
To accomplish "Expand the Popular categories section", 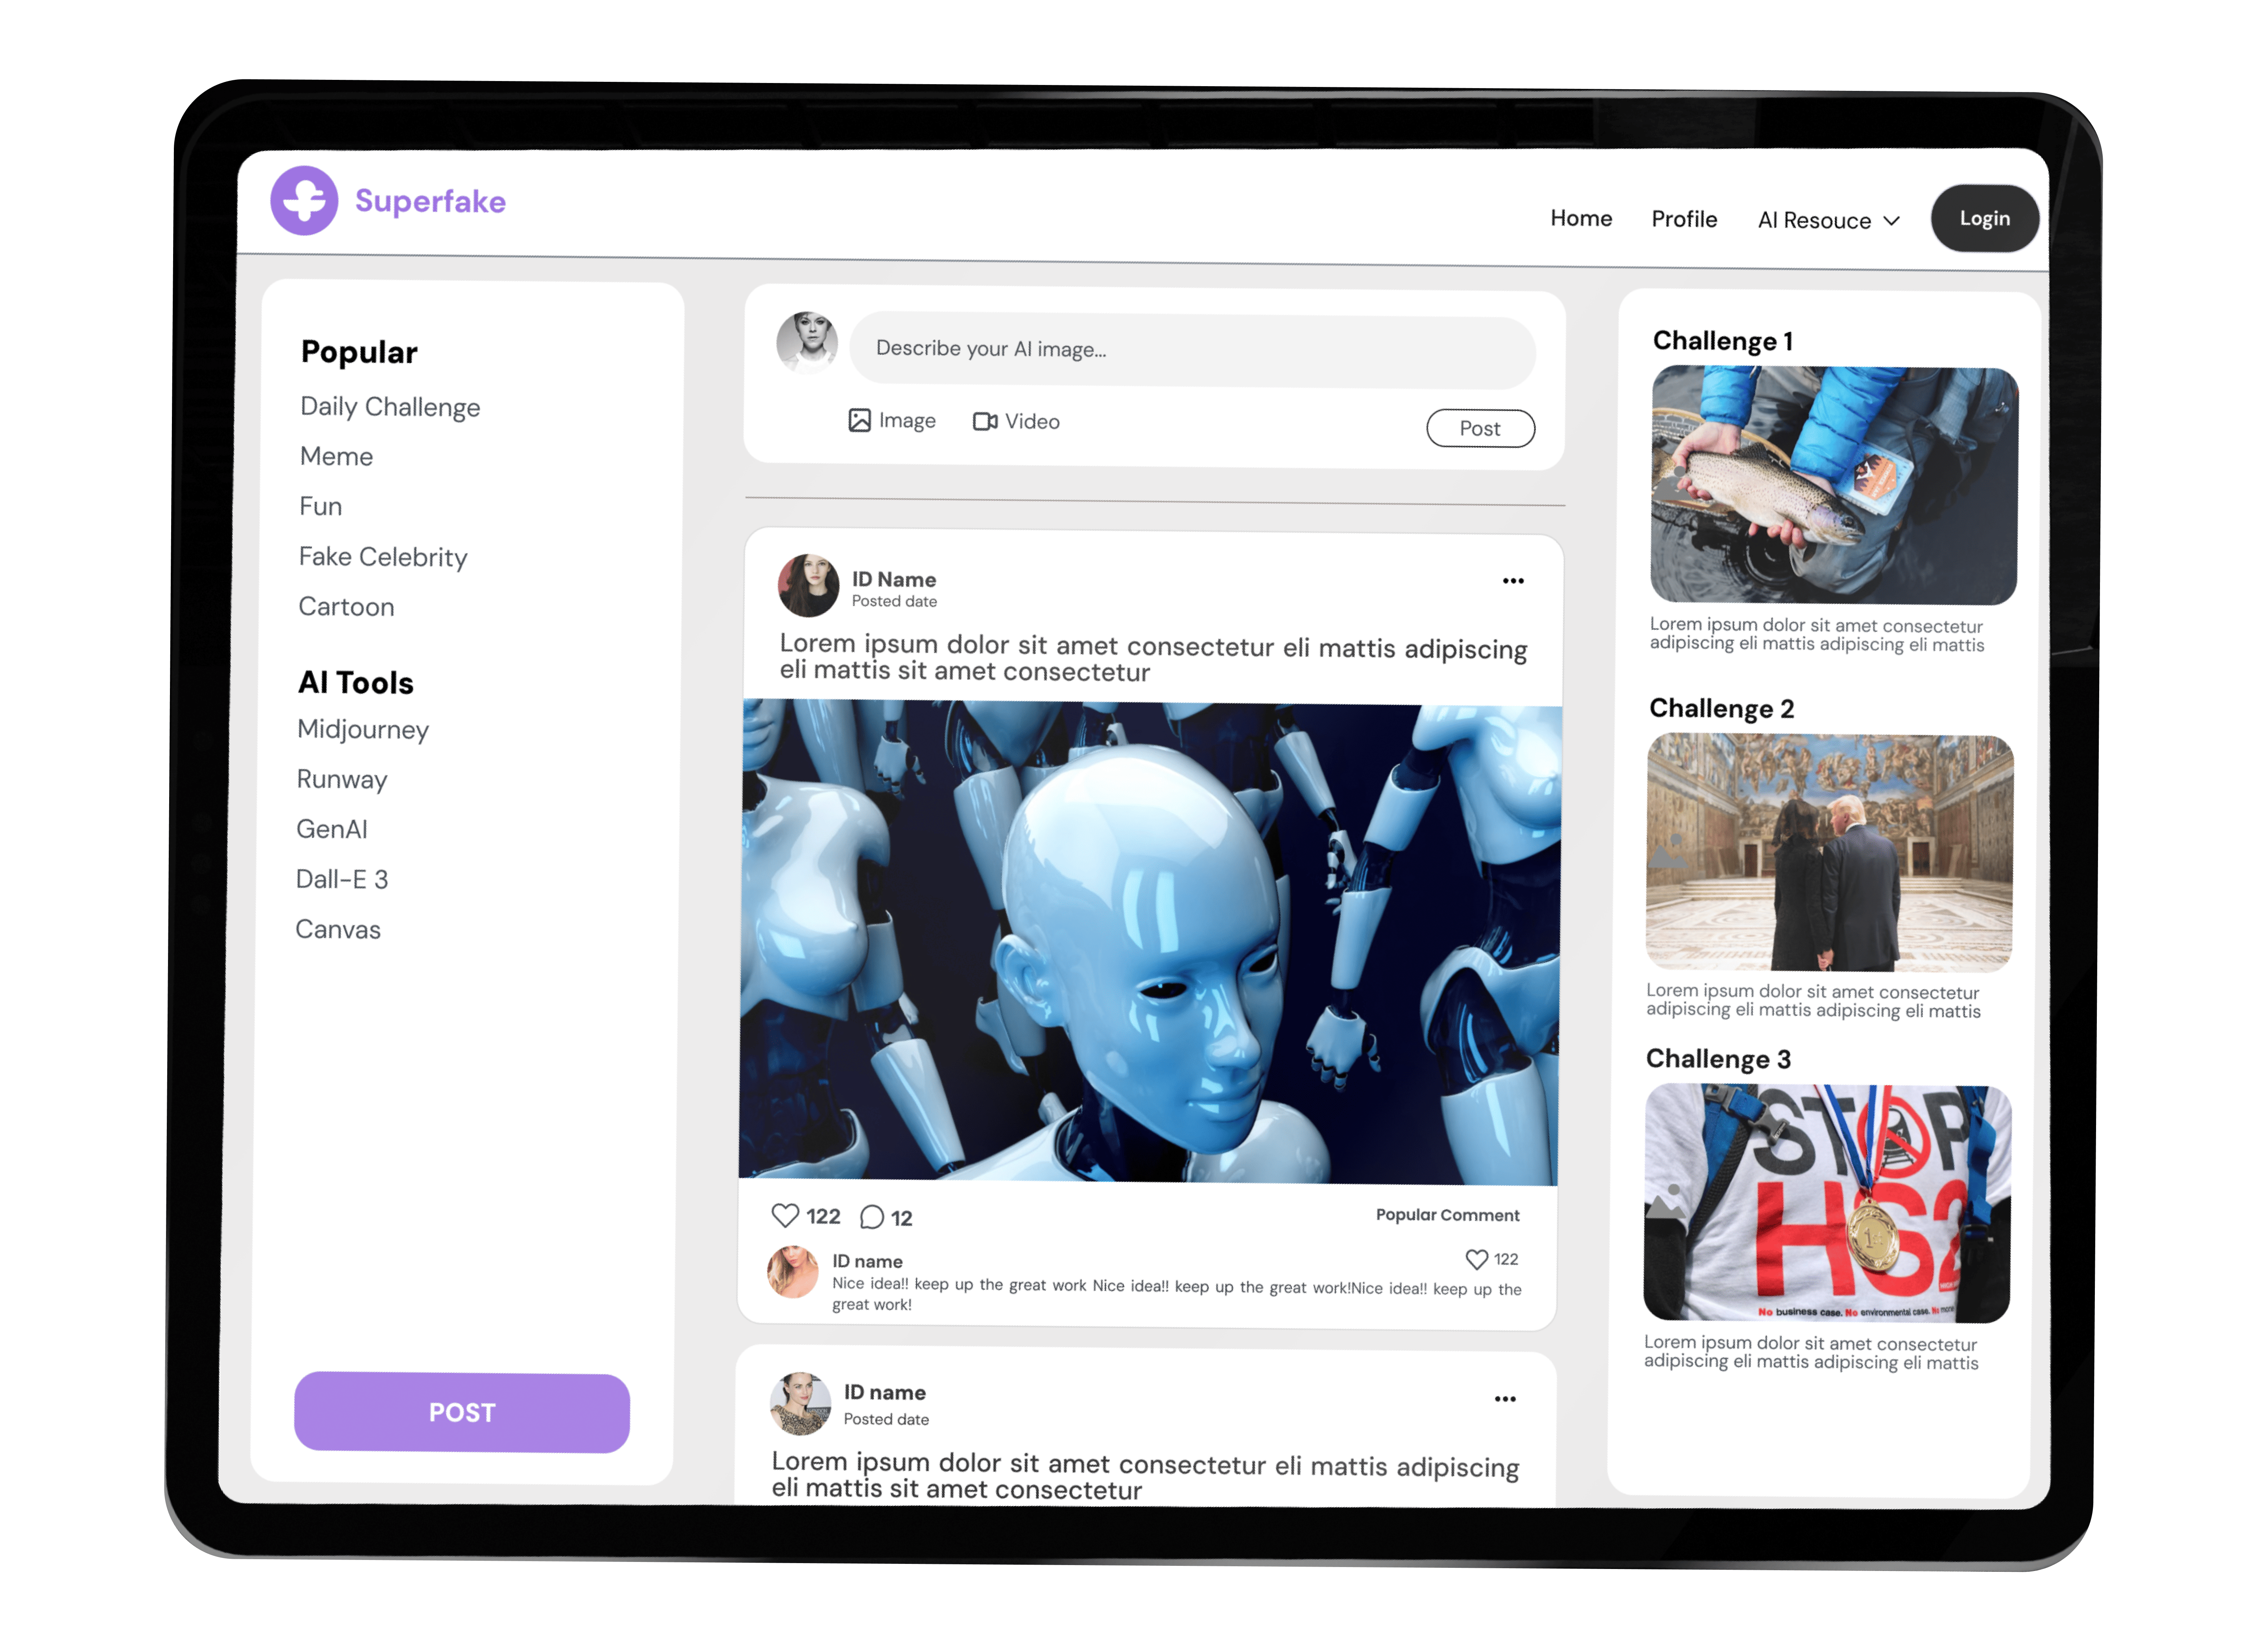I will [x=359, y=350].
